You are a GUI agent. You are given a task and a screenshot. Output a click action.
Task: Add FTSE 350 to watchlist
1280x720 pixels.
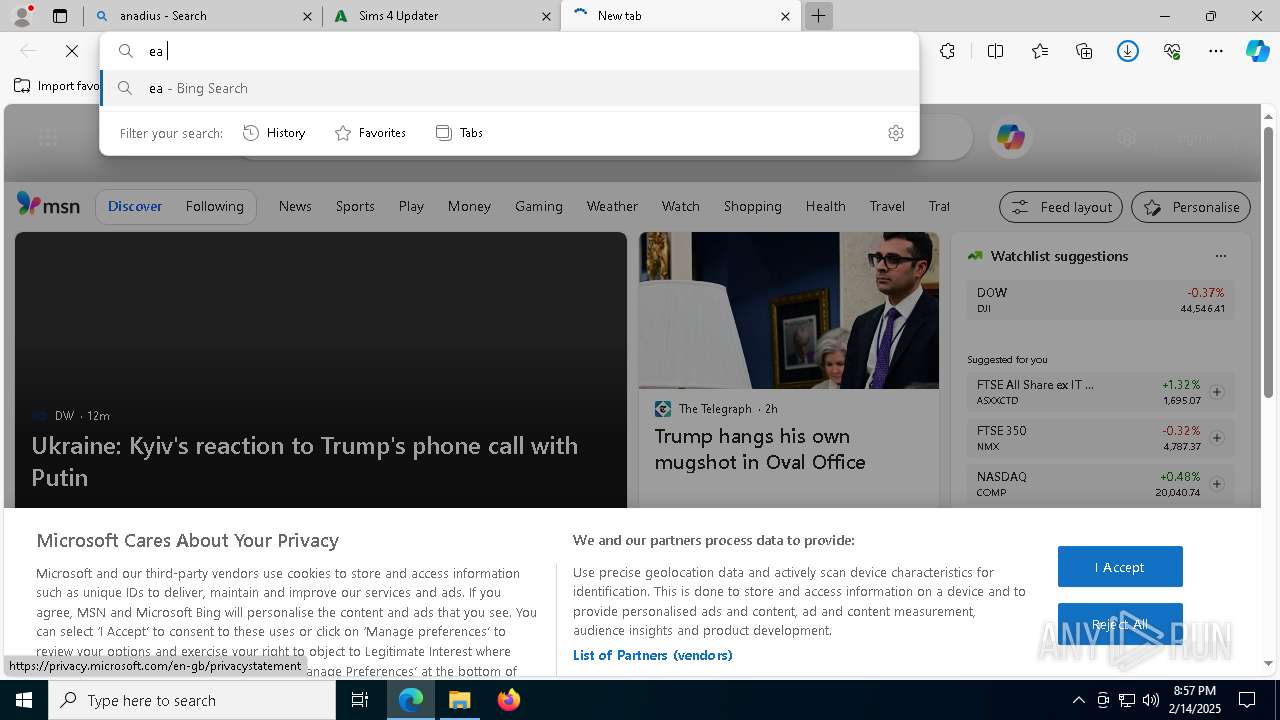(x=1217, y=438)
